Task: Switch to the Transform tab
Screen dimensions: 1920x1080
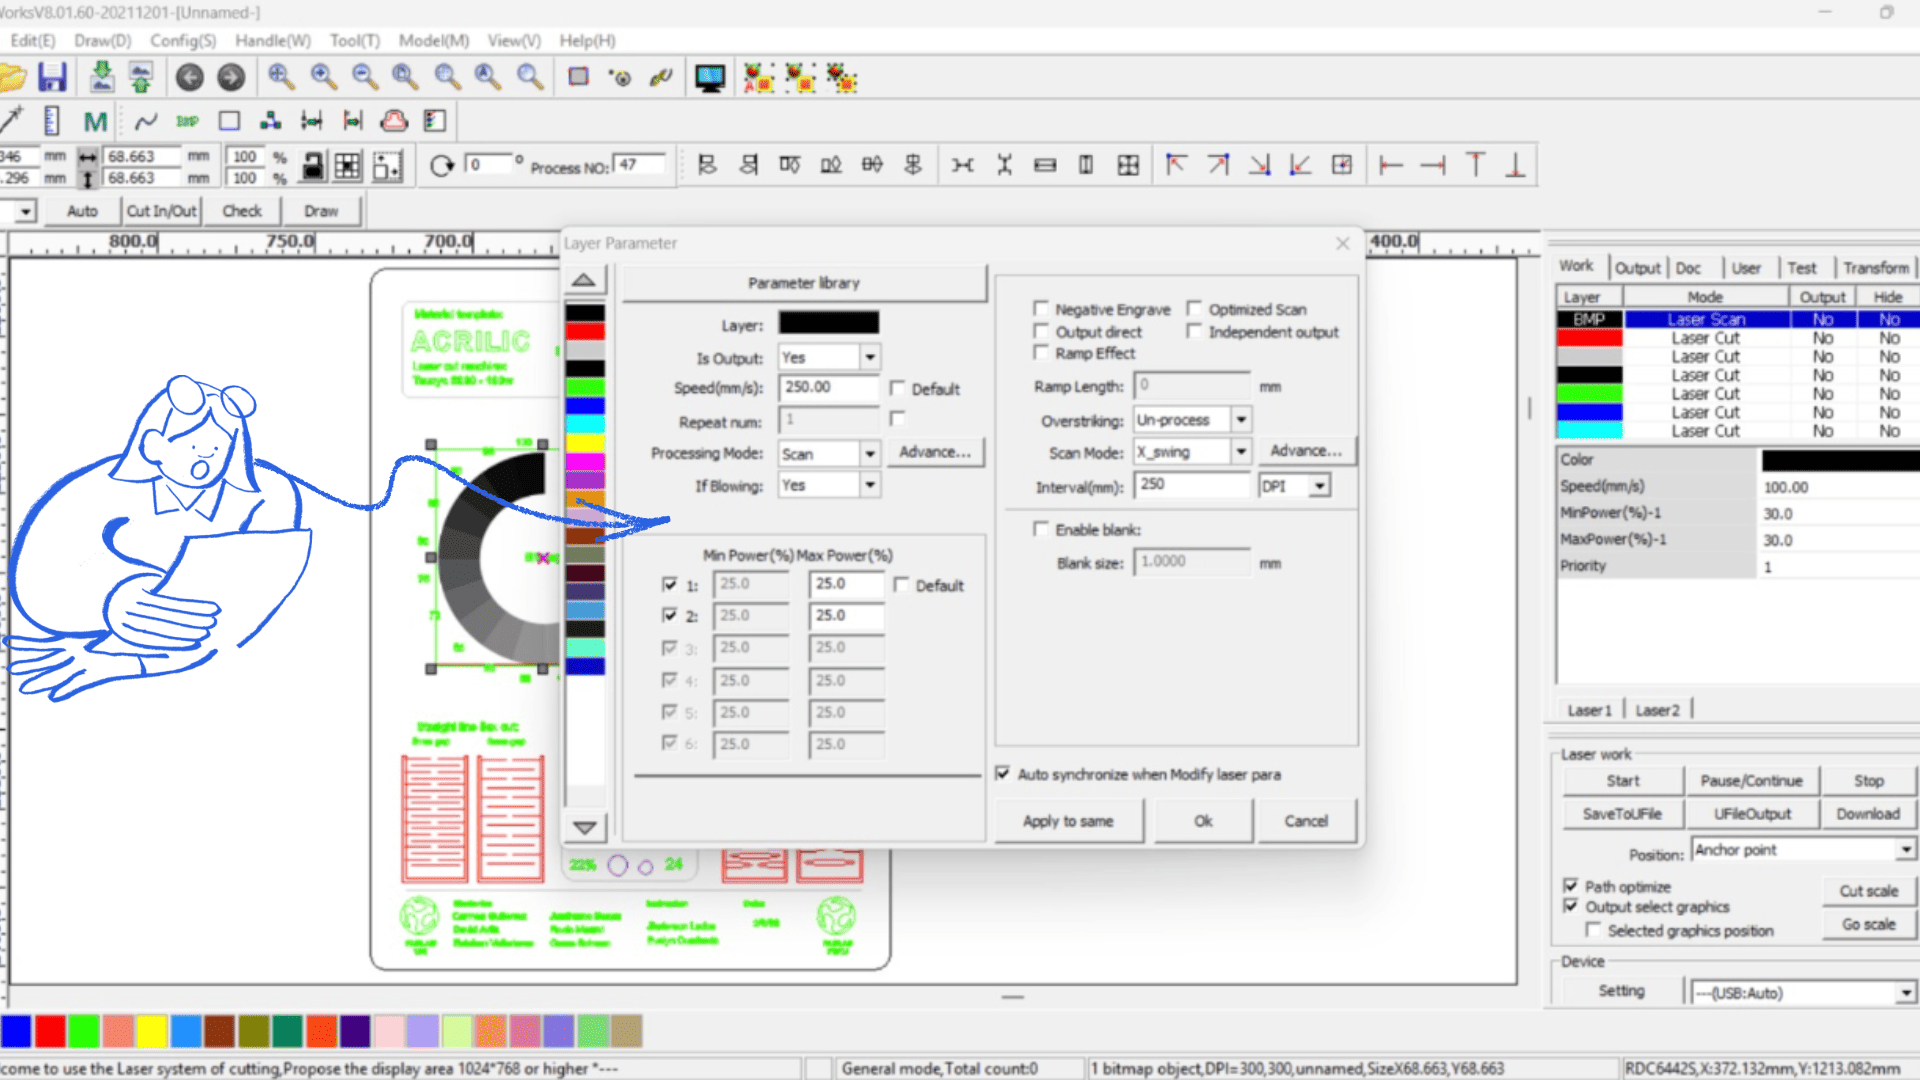Action: coord(1875,268)
